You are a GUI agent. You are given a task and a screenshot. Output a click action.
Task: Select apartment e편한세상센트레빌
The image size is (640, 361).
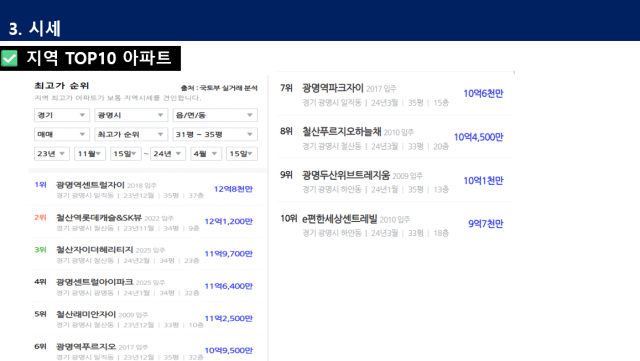[340, 219]
